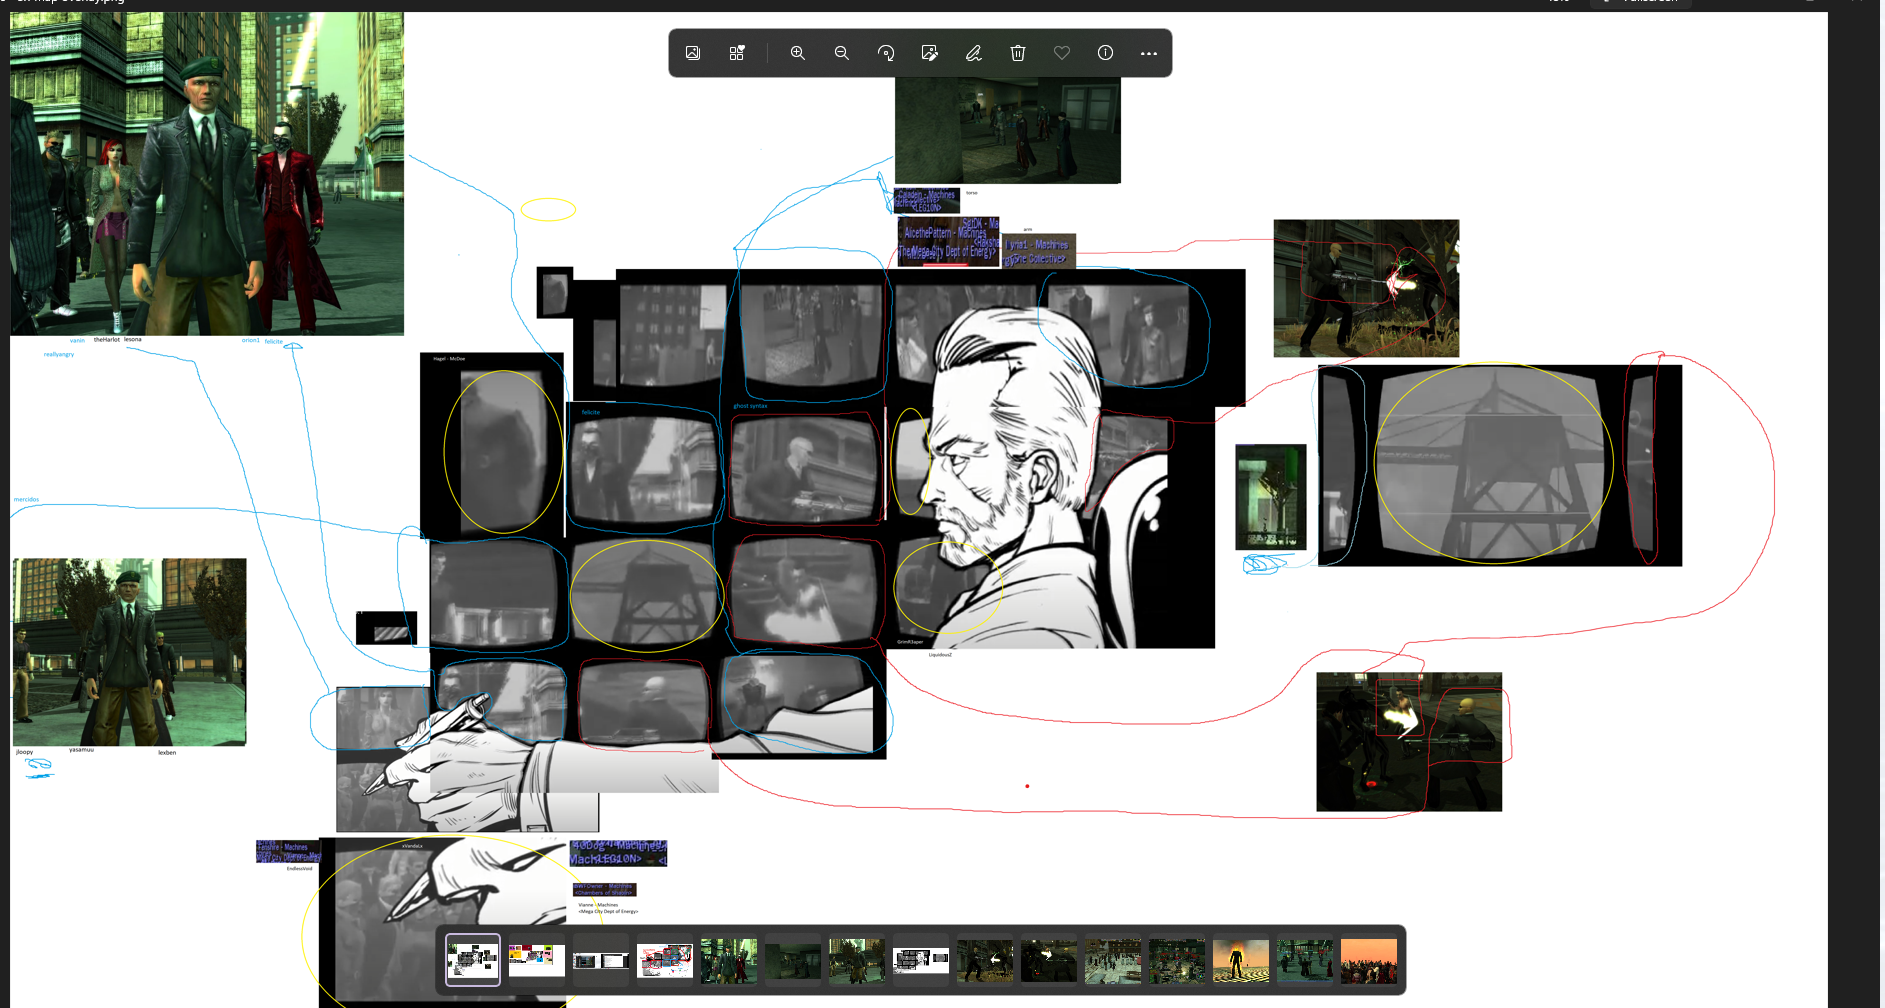
Task: Click the zoom out magnifier icon
Action: [x=842, y=53]
